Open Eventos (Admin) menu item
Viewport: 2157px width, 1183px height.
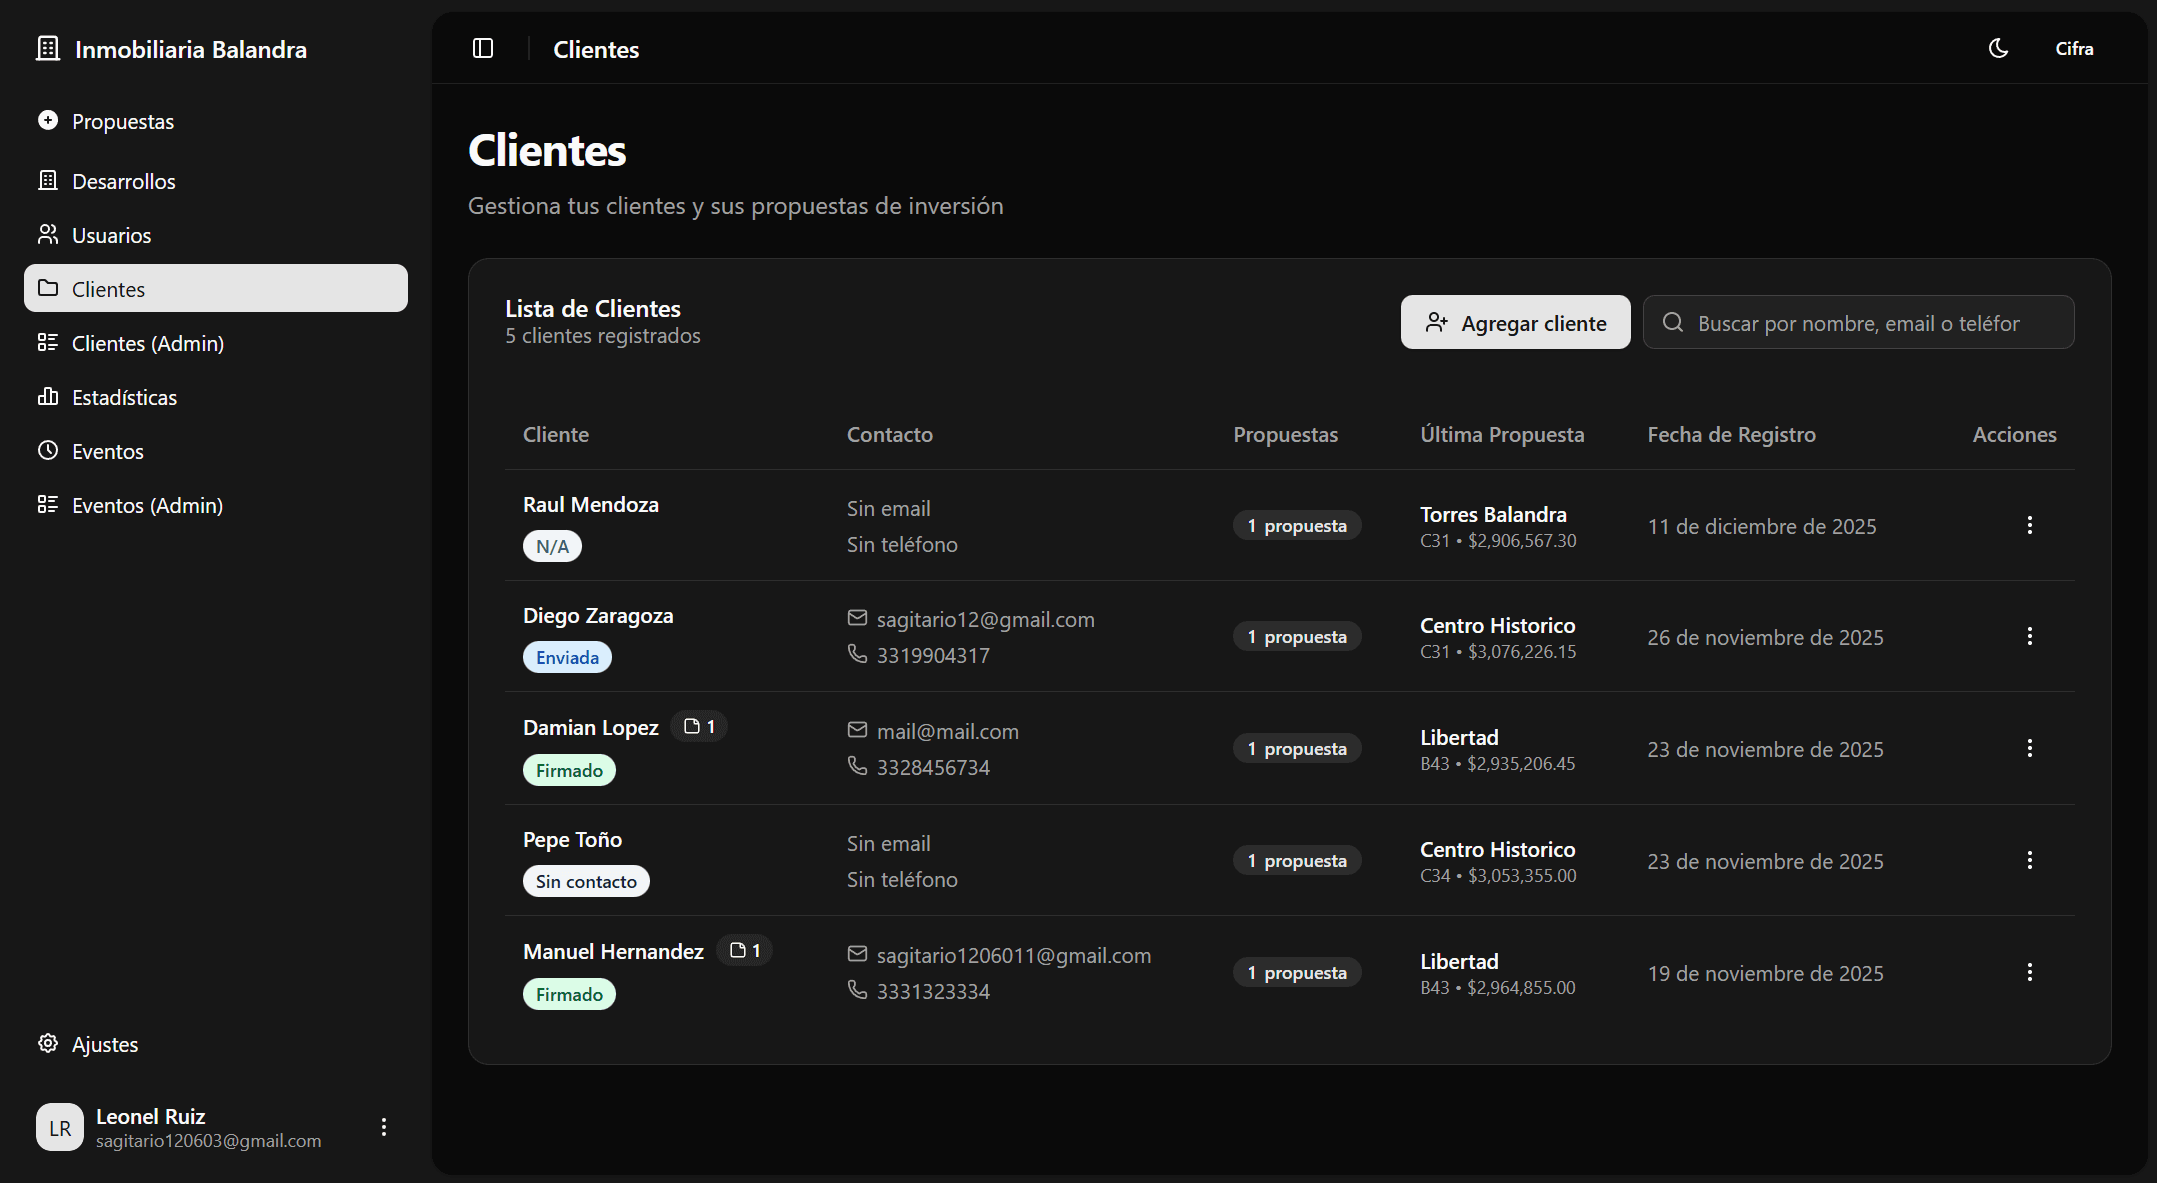click(148, 506)
